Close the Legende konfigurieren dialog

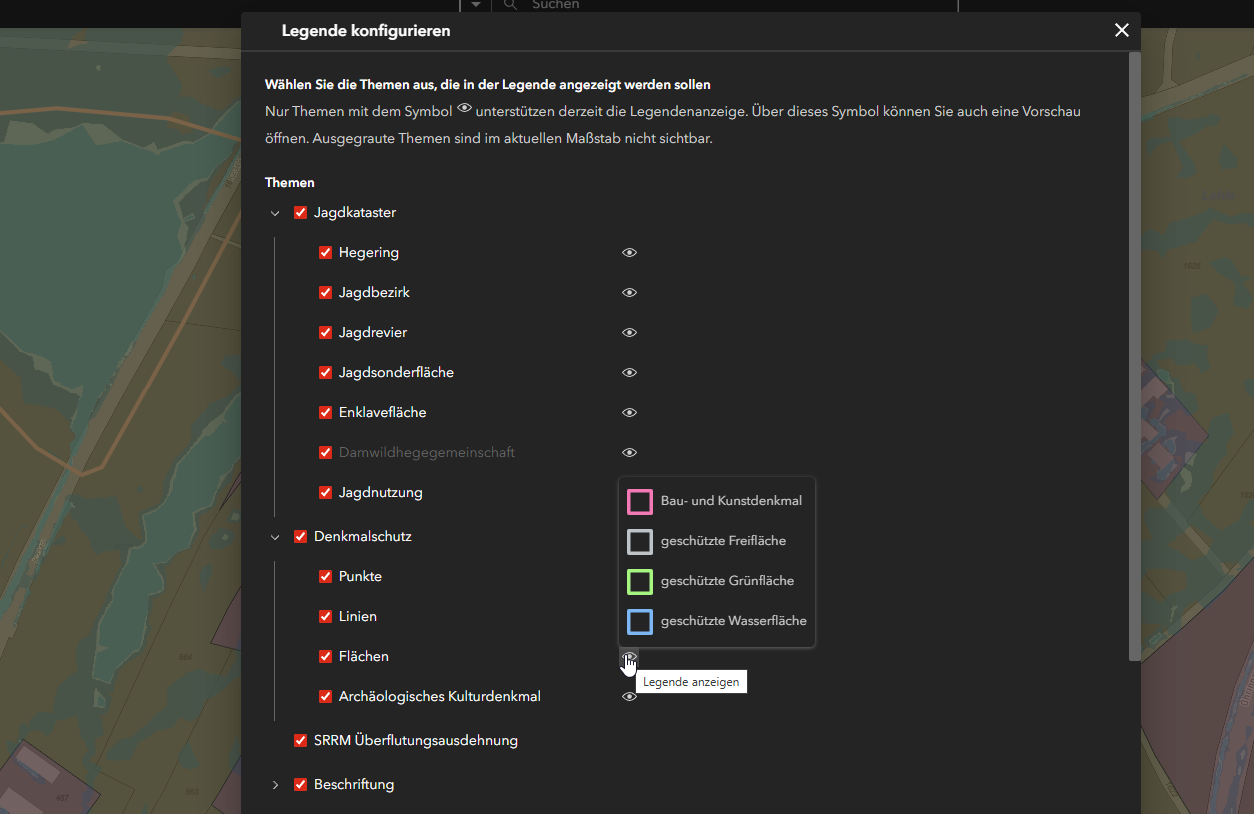click(1121, 31)
